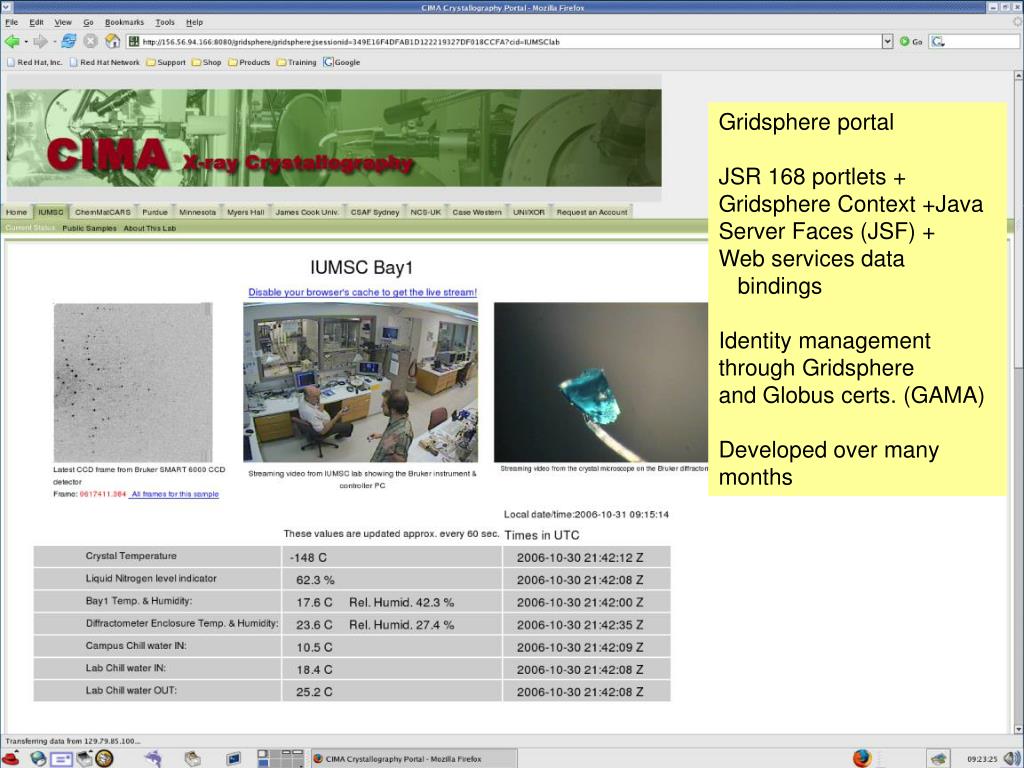Screen dimensions: 1024x768
Task: Switch workspace using the workspace pager
Action: coord(280,758)
